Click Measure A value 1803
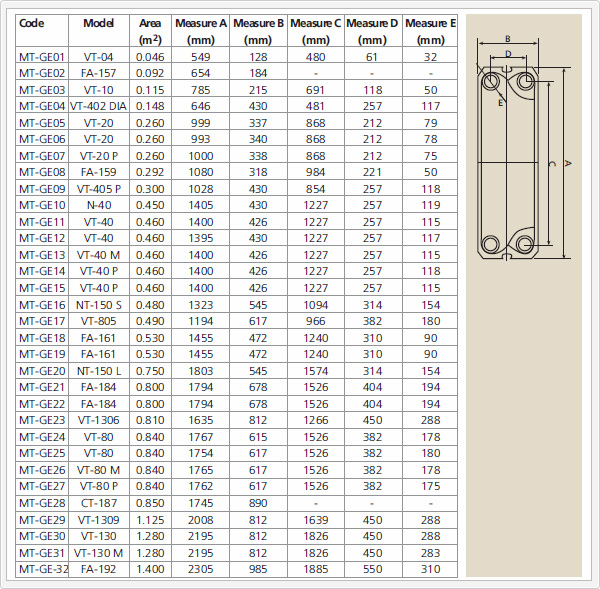Screen dimensions: 600x589 coord(201,371)
